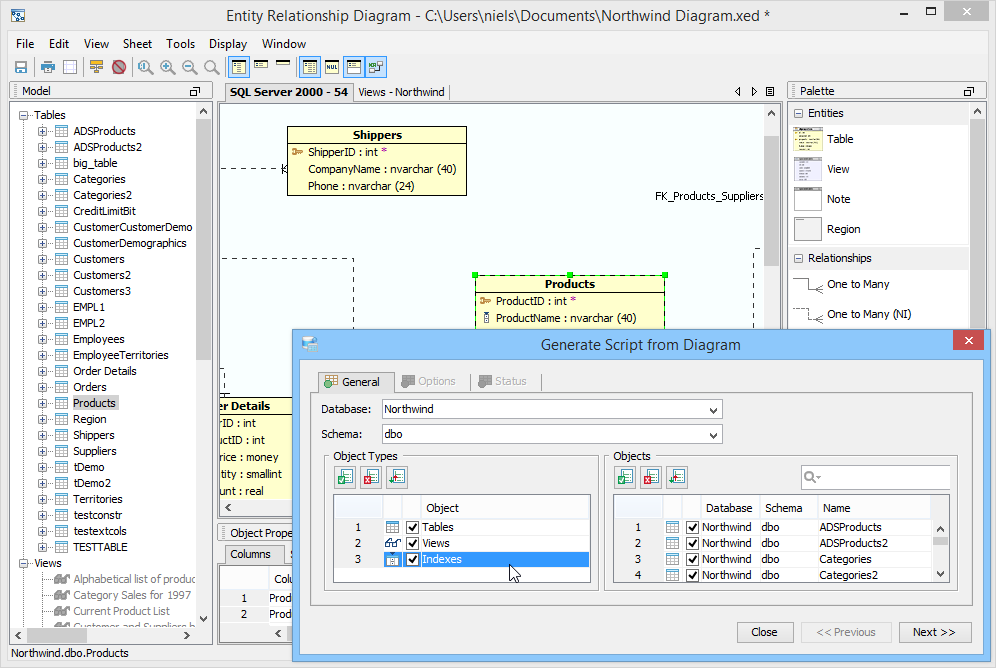Image resolution: width=996 pixels, height=668 pixels.
Task: Click the uncheck-all icon in Objects group
Action: click(651, 477)
